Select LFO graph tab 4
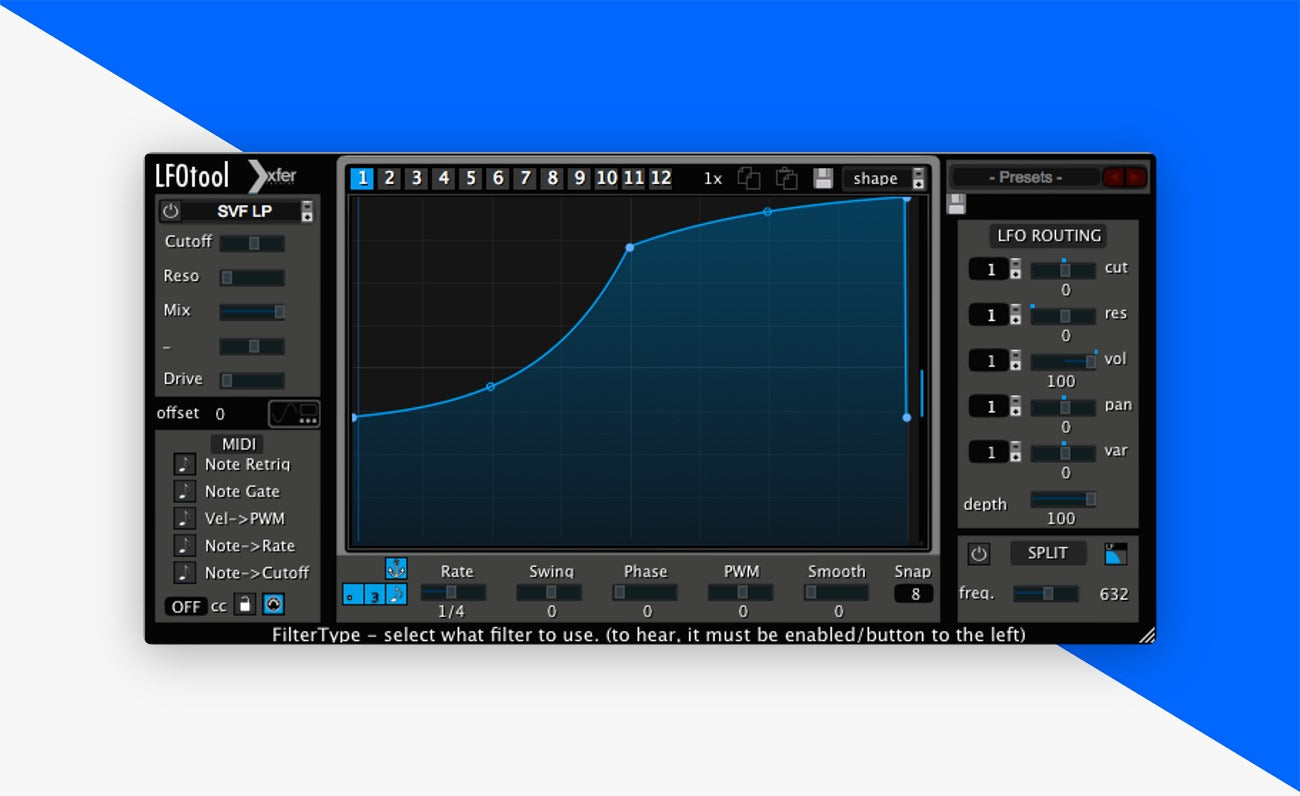The width and height of the screenshot is (1300, 796). click(x=444, y=178)
